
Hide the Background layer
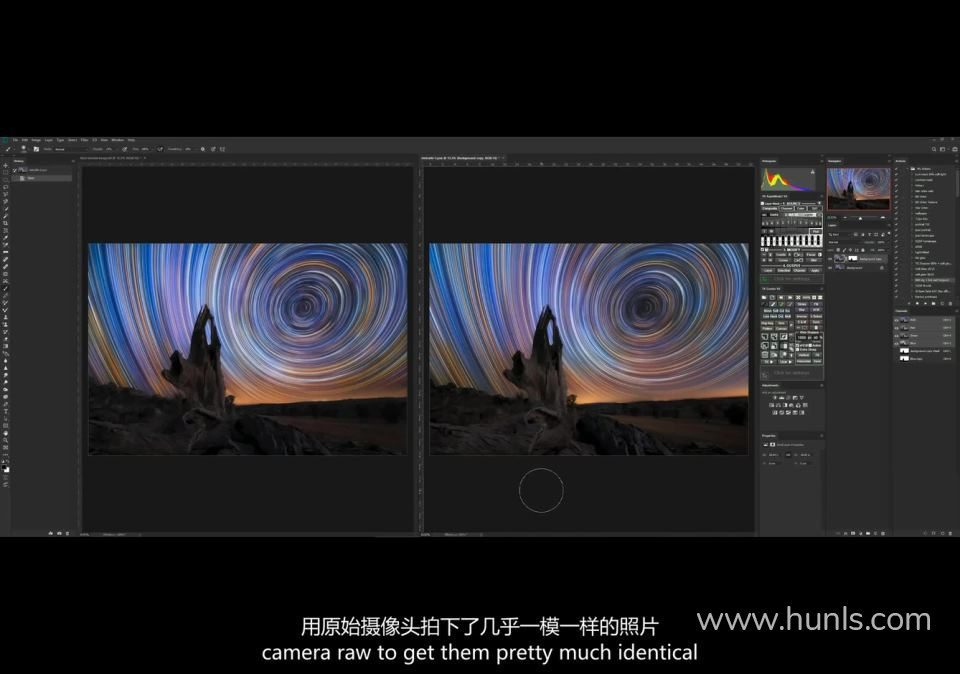tap(830, 268)
